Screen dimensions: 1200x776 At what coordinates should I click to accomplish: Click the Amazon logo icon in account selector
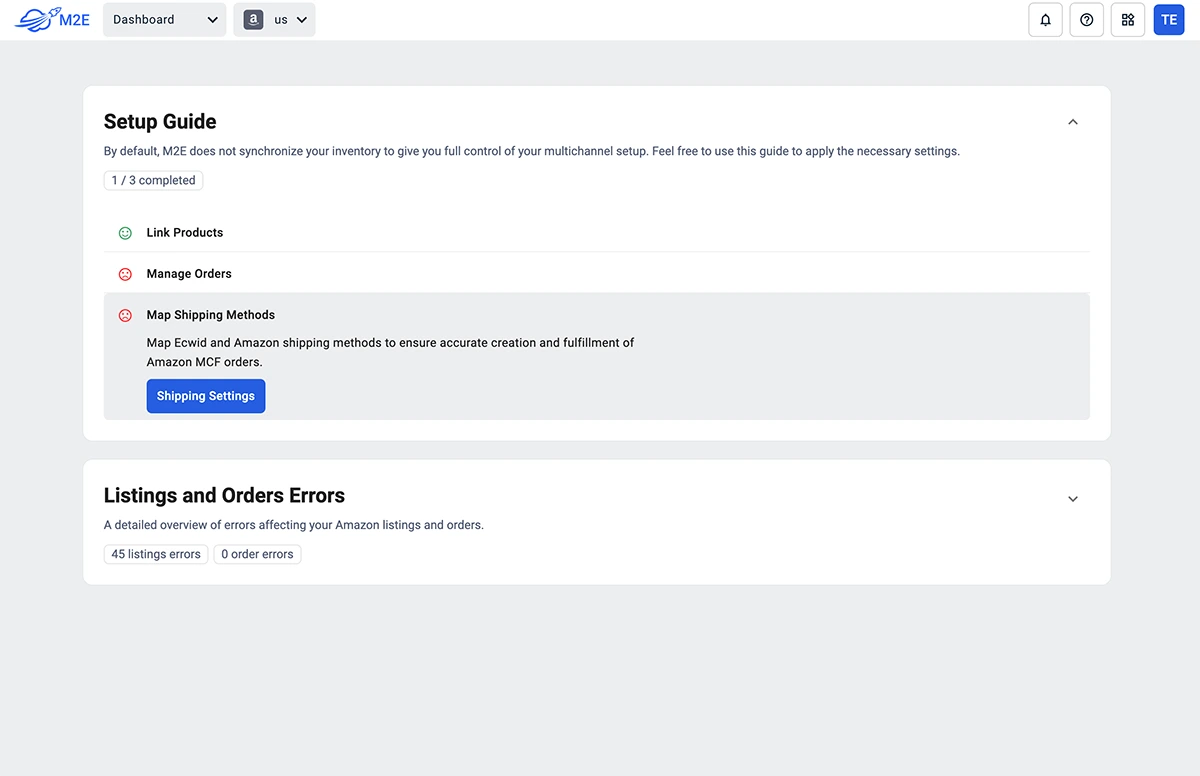coord(253,20)
